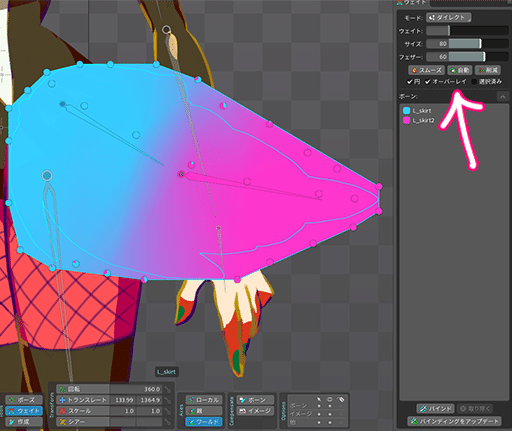The height and width of the screenshot is (432, 512).
Task: Switch axes to ローカル (Local)
Action: (x=204, y=400)
